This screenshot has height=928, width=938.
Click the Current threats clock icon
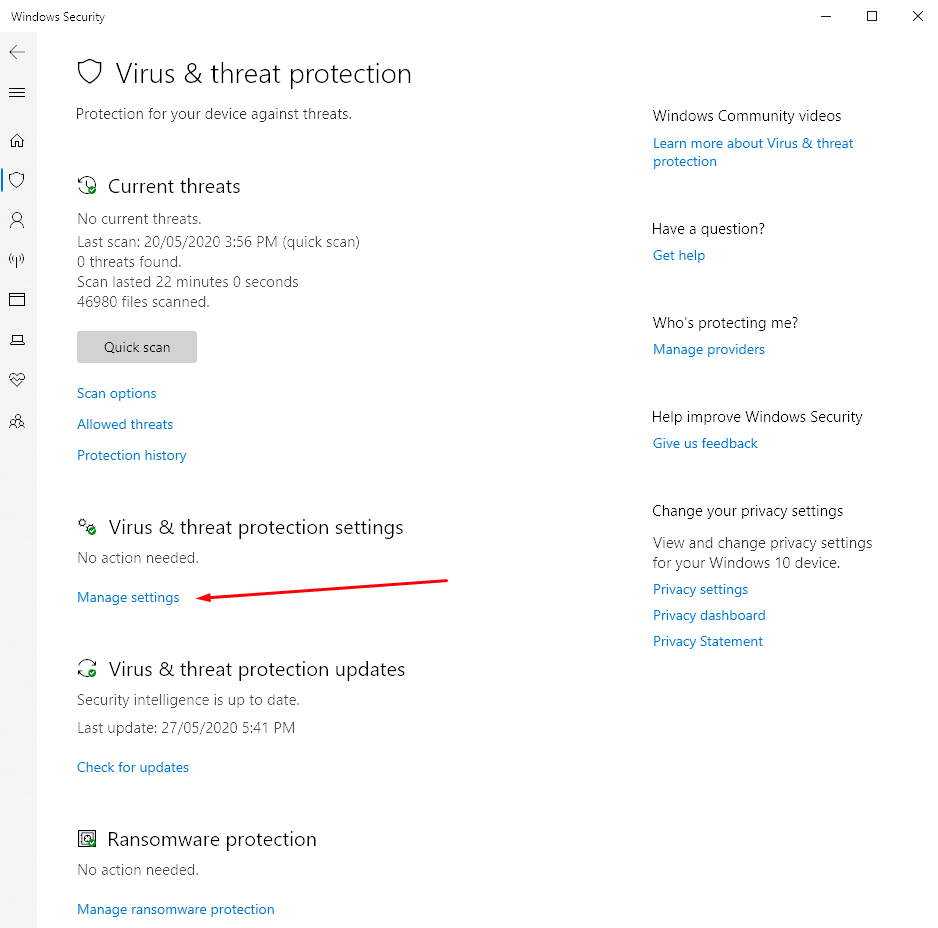point(87,185)
